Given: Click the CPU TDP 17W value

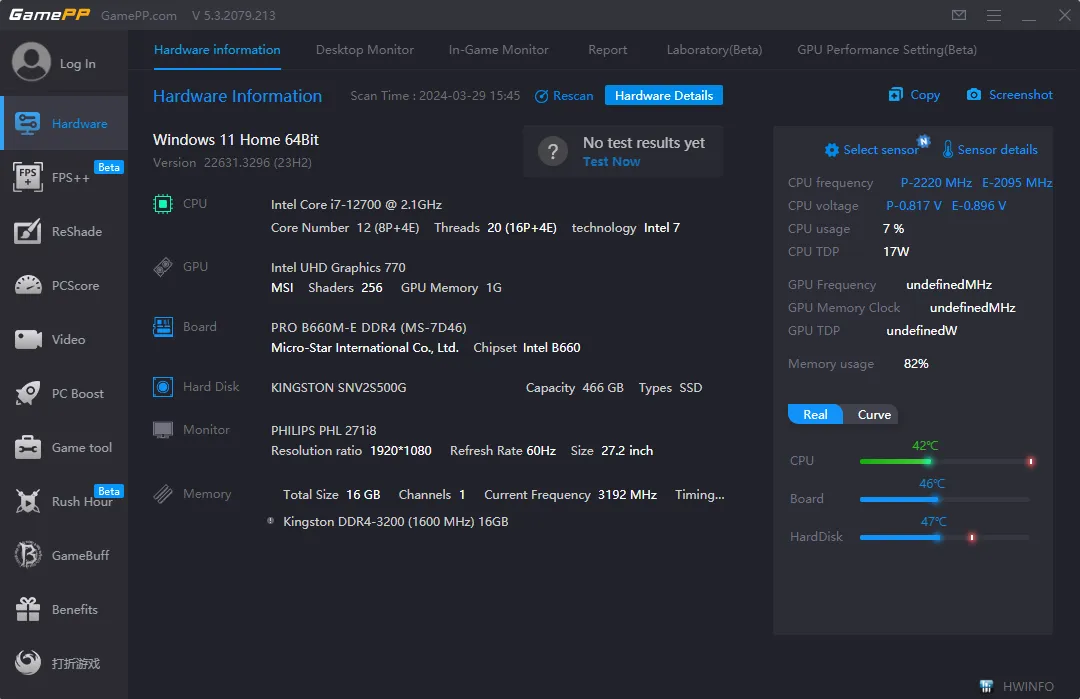Looking at the screenshot, I should (x=896, y=251).
